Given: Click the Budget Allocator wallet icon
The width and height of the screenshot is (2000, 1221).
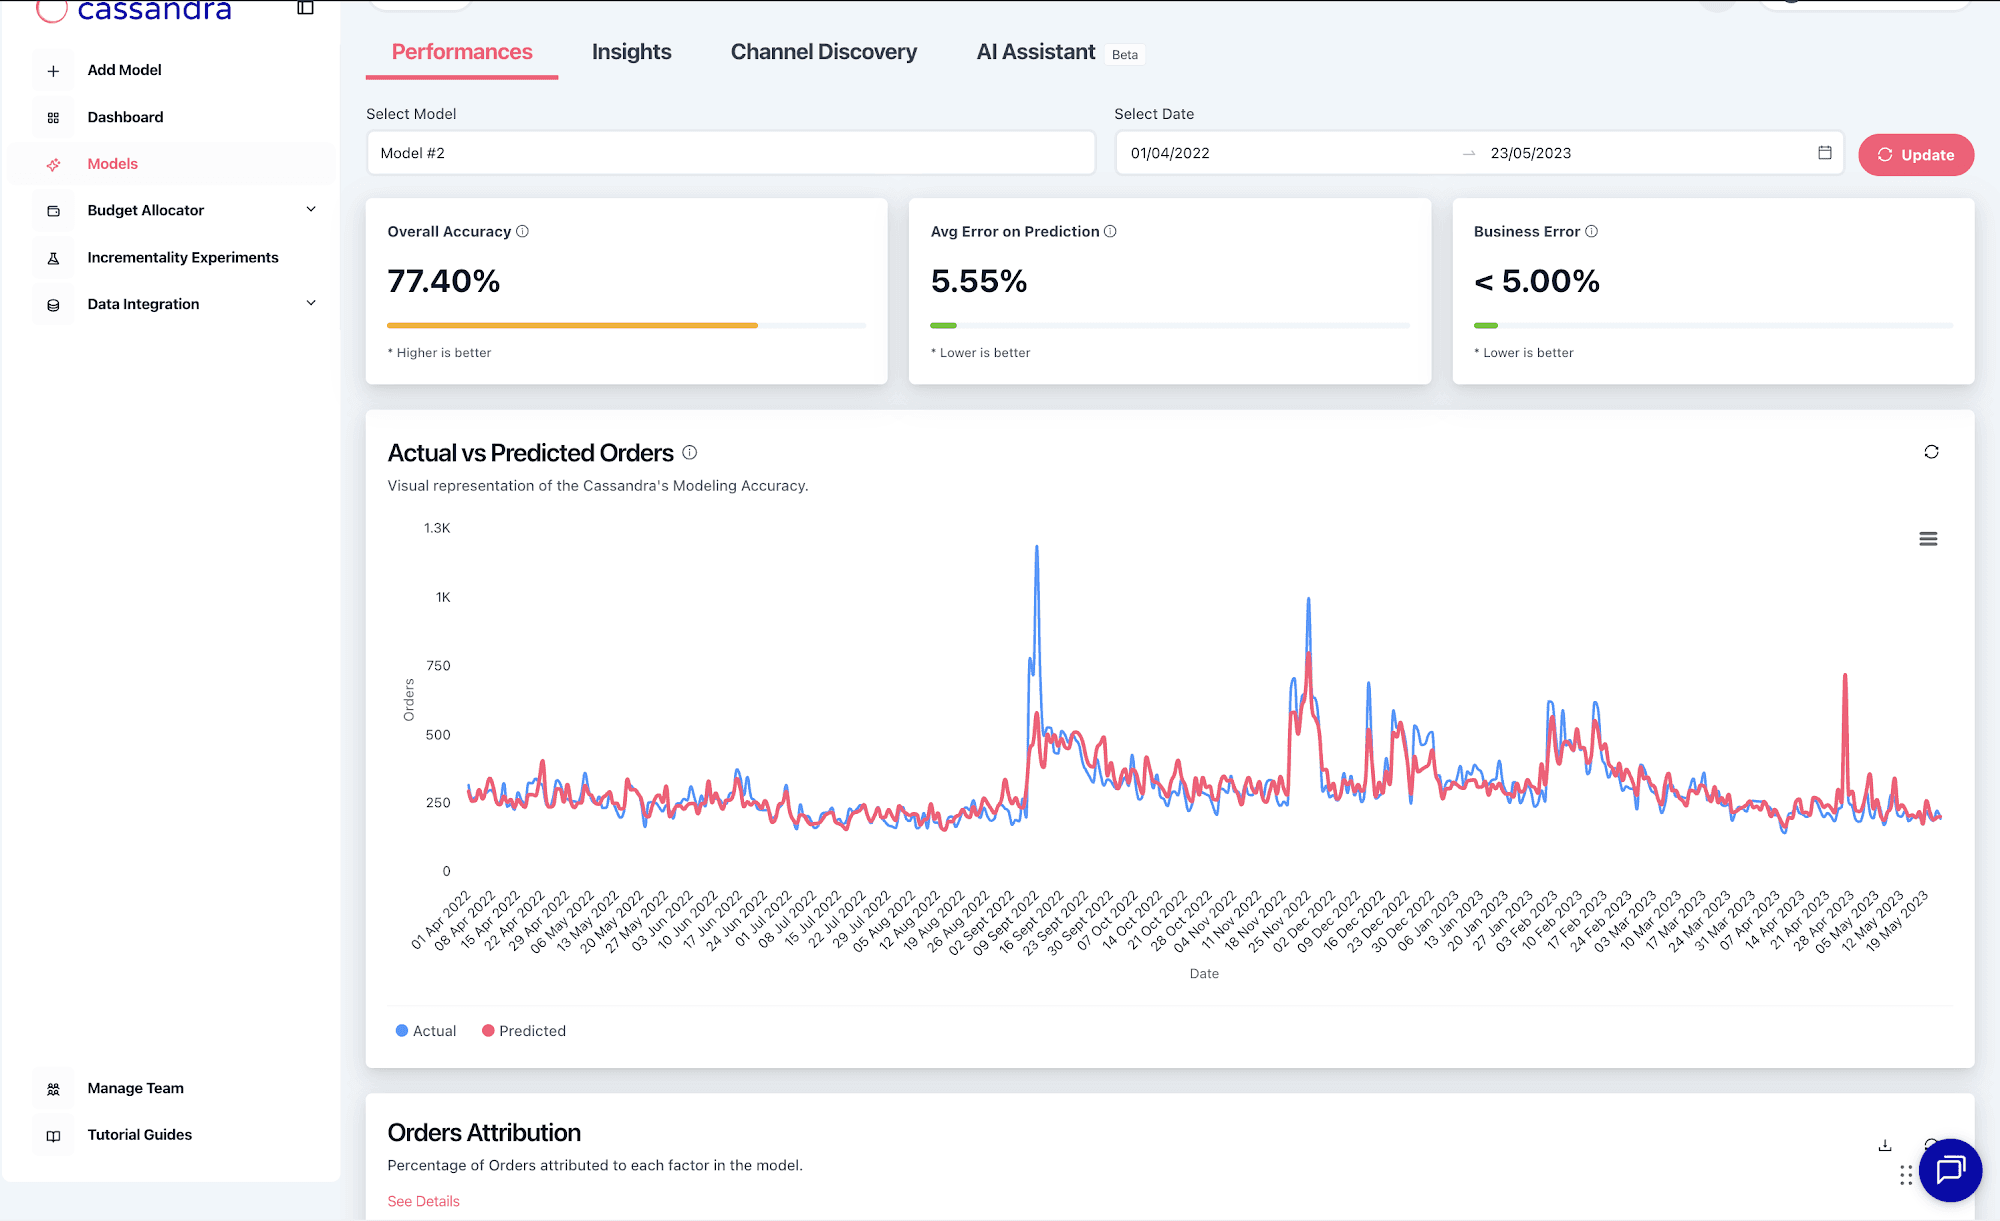Looking at the screenshot, I should coord(53,211).
